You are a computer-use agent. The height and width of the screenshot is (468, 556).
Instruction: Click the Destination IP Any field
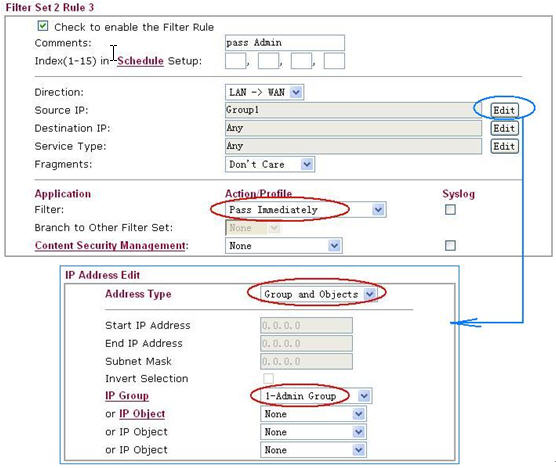[353, 128]
